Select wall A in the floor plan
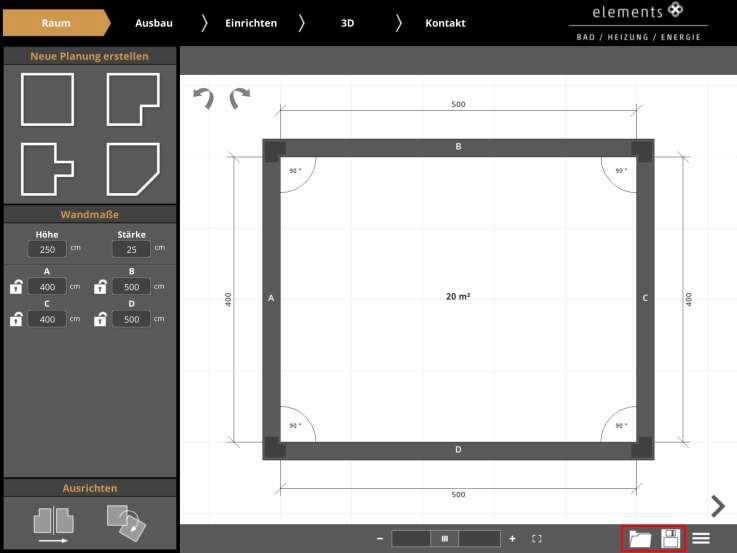 [271, 298]
